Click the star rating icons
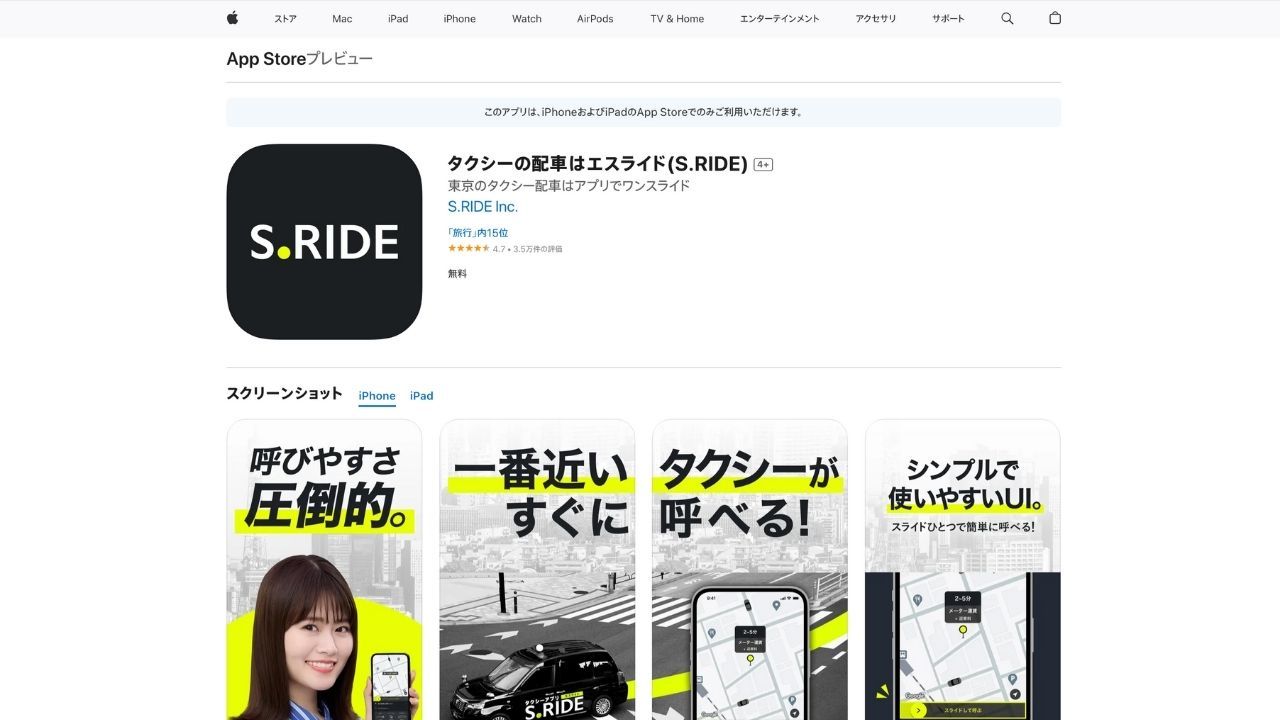Image resolution: width=1280 pixels, height=720 pixels. pyautogui.click(x=468, y=248)
